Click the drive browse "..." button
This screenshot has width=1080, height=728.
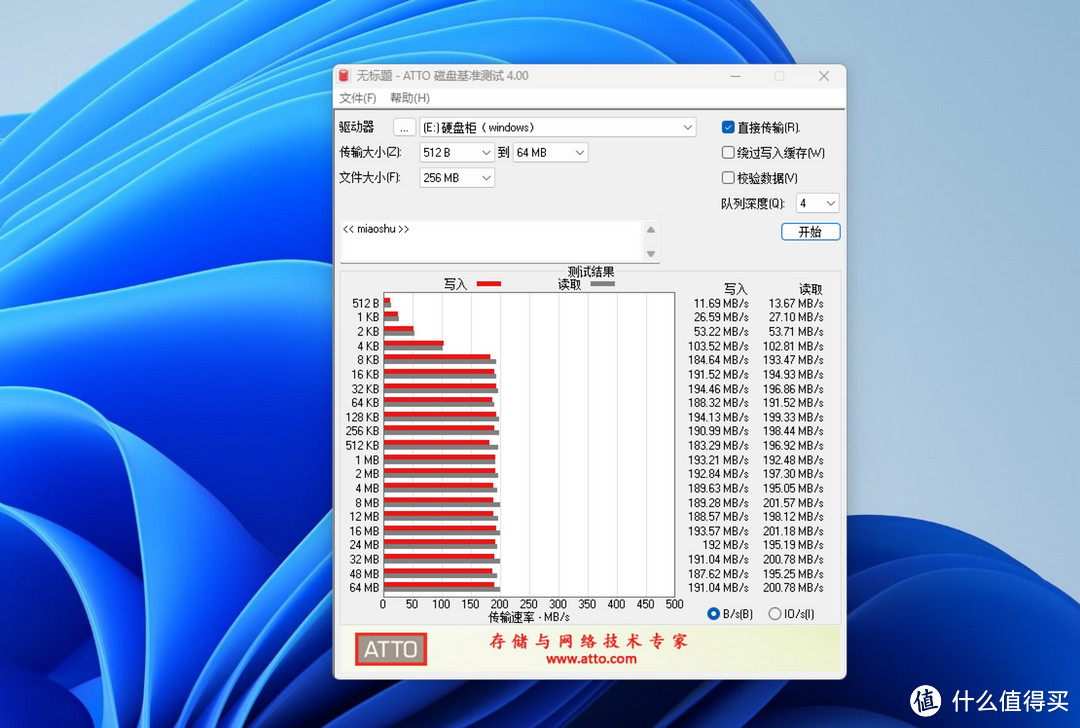[404, 127]
